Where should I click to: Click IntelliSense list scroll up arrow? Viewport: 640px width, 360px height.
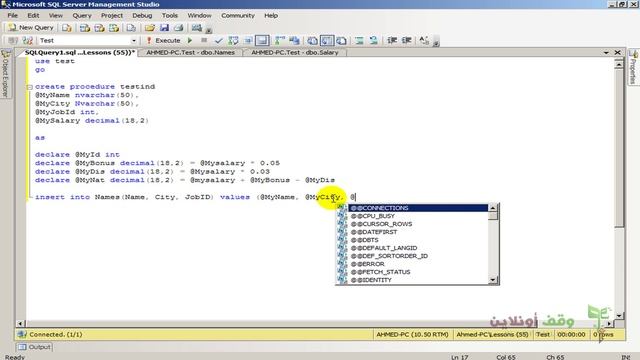(x=493, y=208)
